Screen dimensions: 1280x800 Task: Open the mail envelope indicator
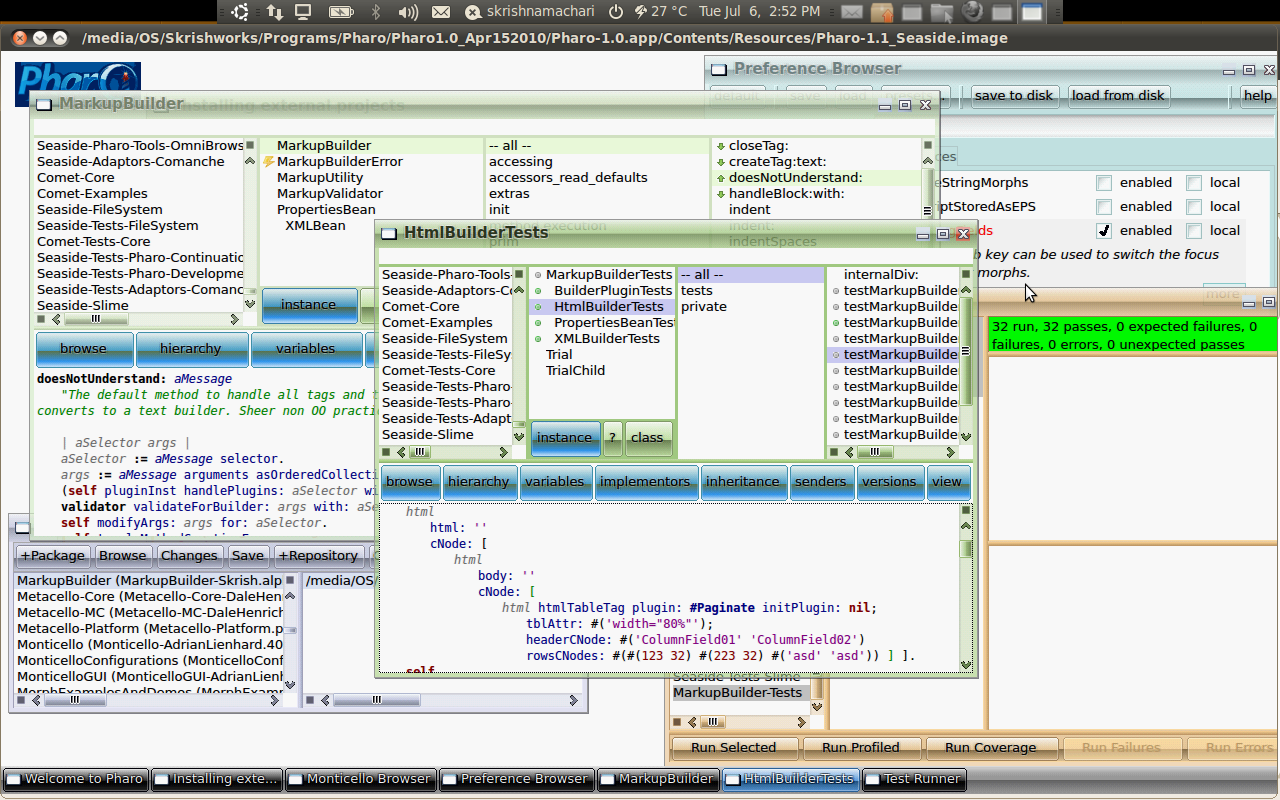(440, 12)
